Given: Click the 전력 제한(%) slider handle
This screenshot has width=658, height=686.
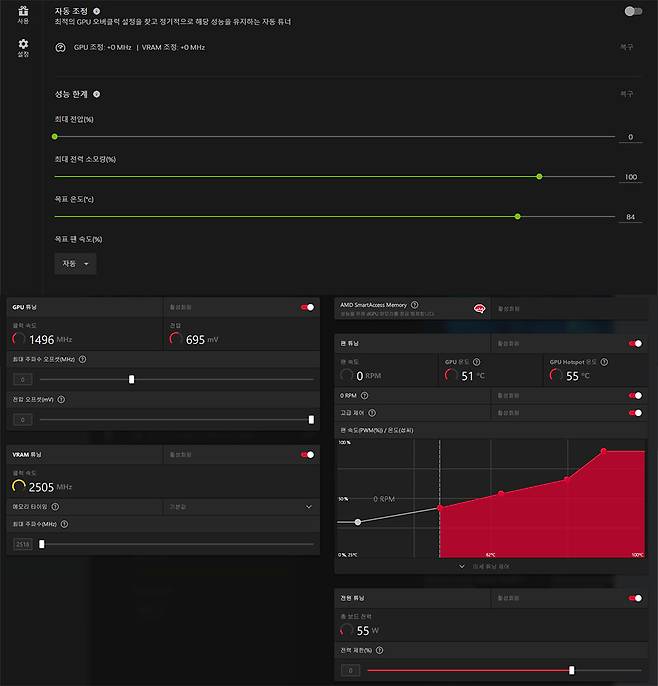Looking at the screenshot, I should point(572,670).
